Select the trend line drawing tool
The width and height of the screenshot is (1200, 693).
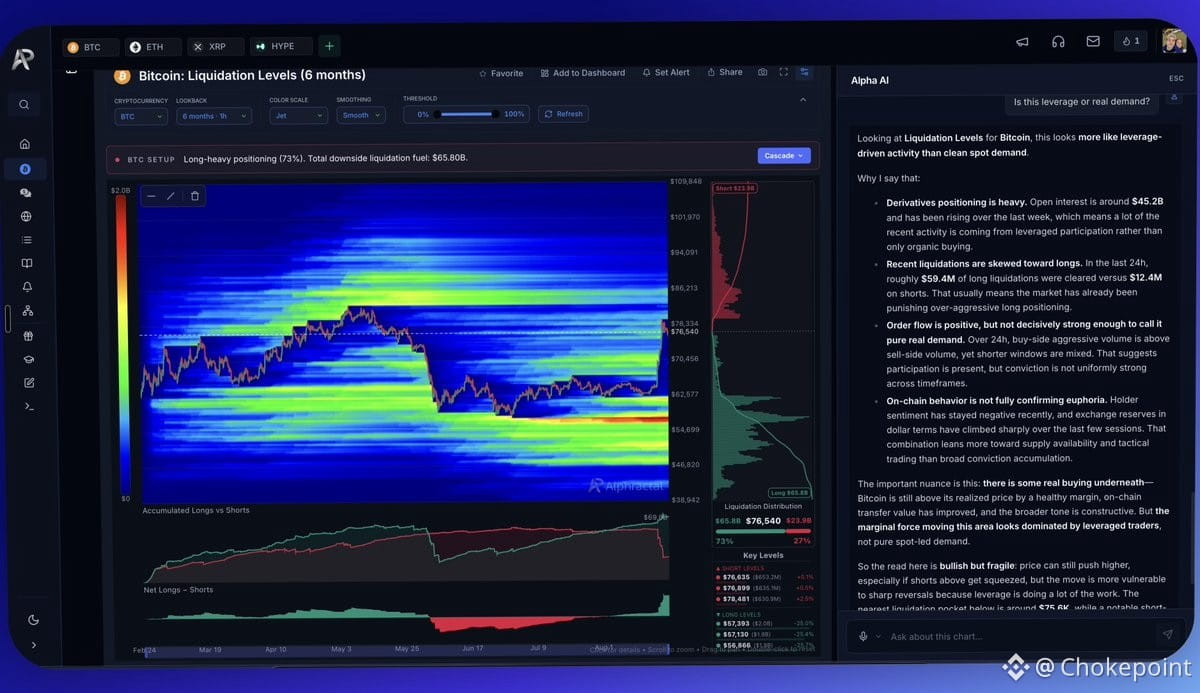pos(171,196)
